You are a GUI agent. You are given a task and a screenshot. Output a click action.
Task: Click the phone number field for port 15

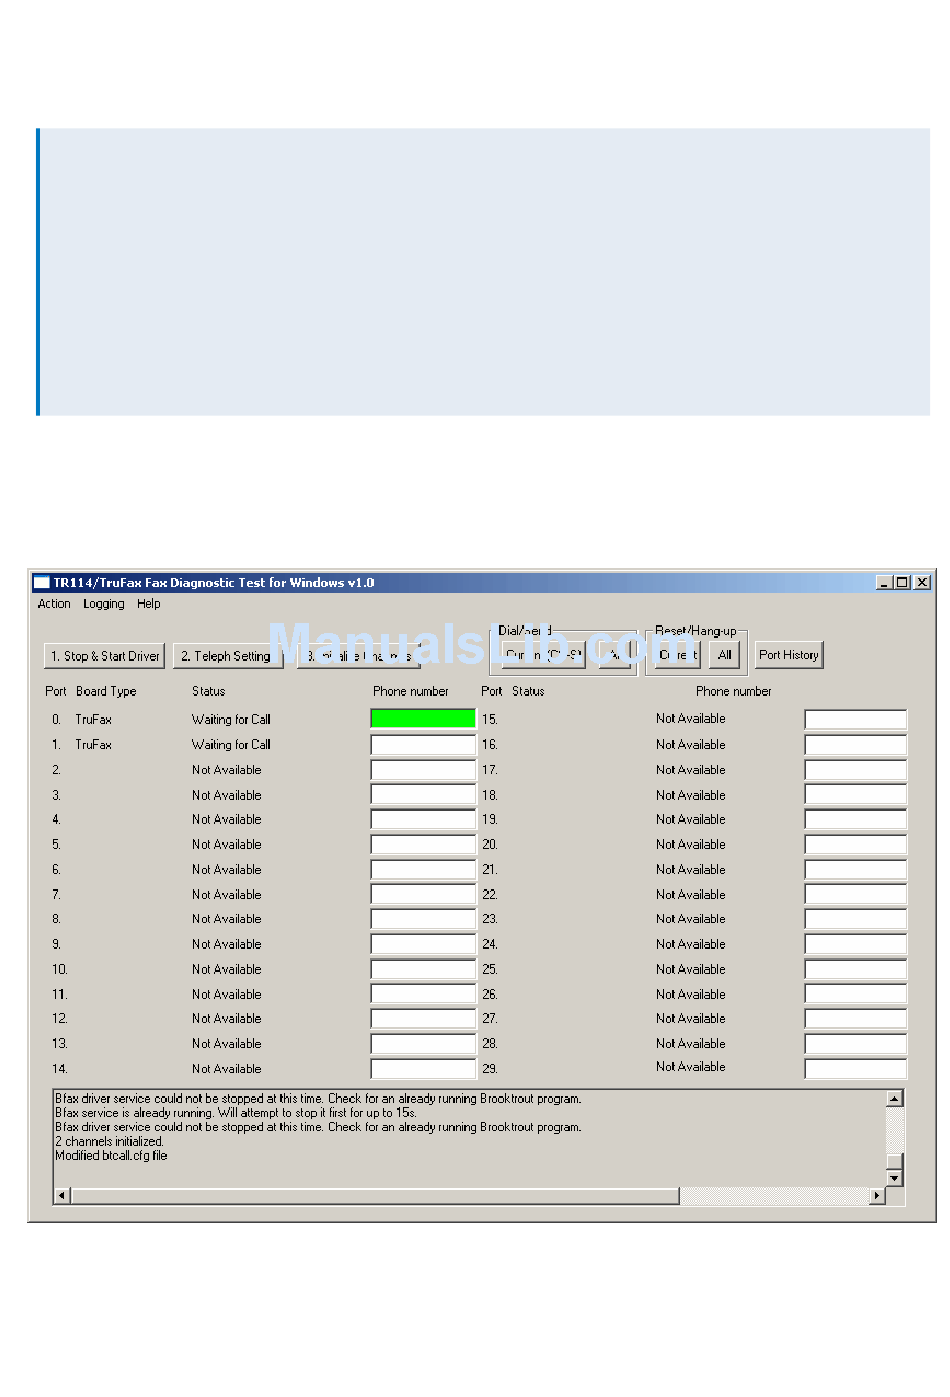[x=855, y=719]
